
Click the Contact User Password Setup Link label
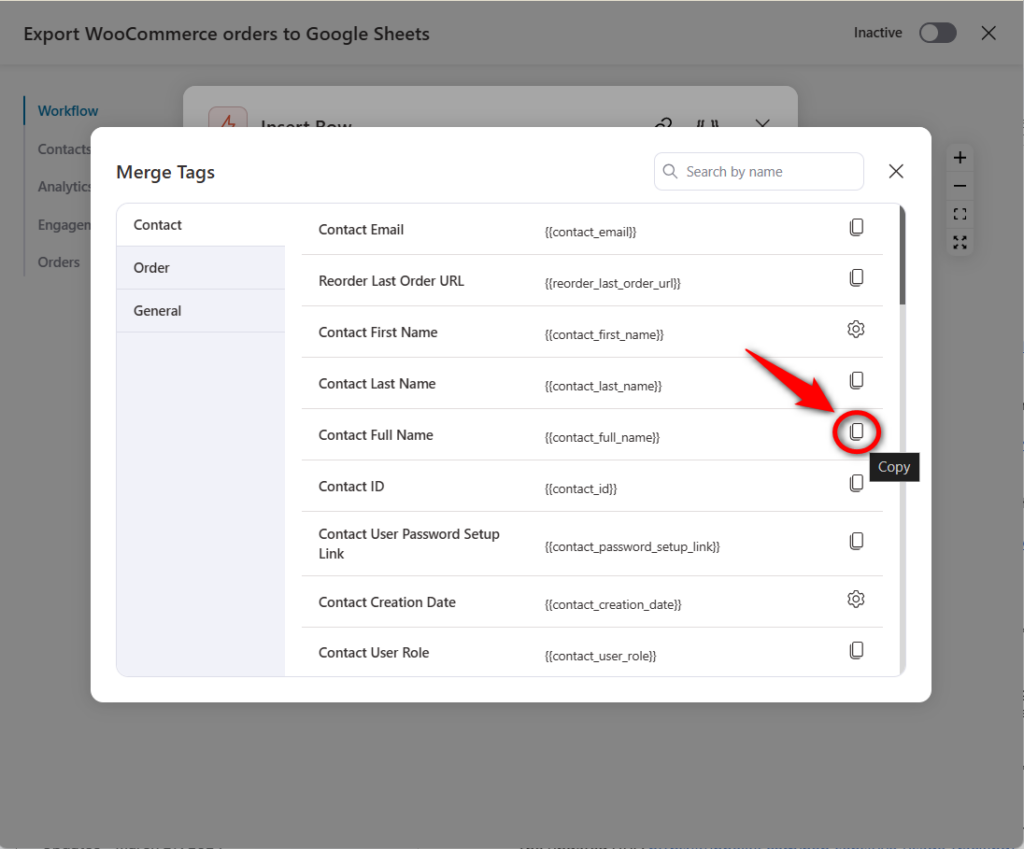(x=409, y=544)
